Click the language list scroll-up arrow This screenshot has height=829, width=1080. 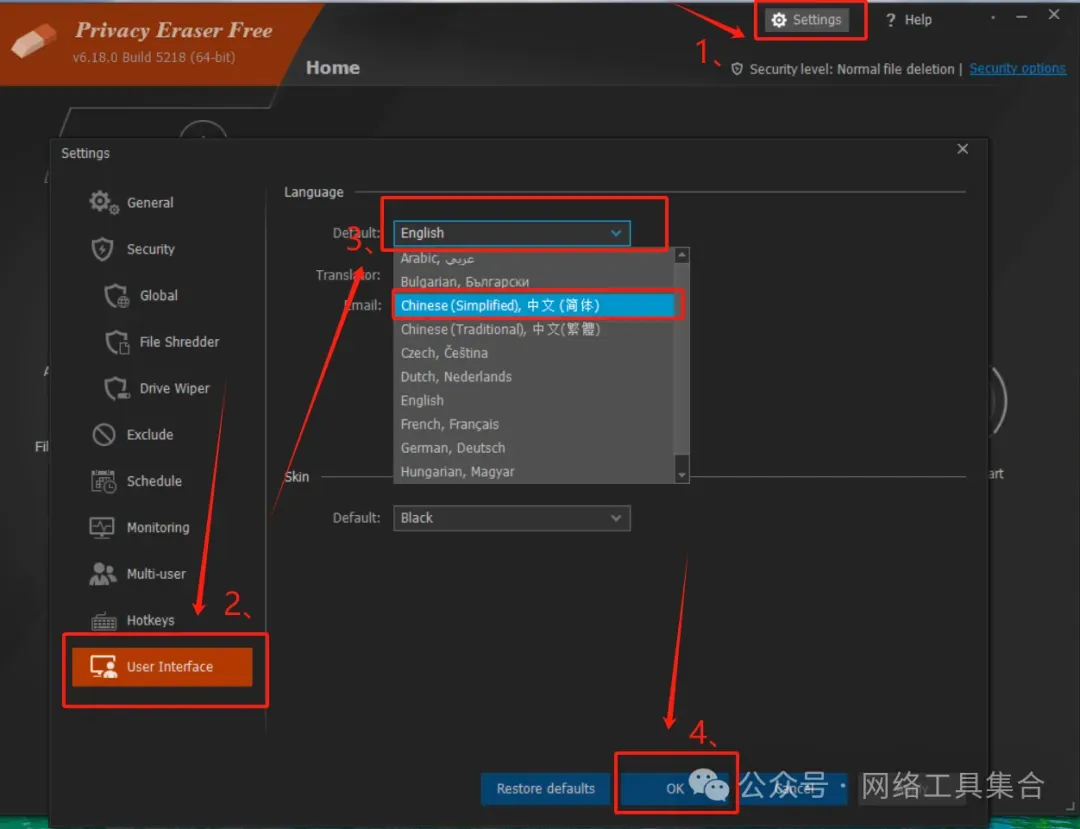click(682, 255)
